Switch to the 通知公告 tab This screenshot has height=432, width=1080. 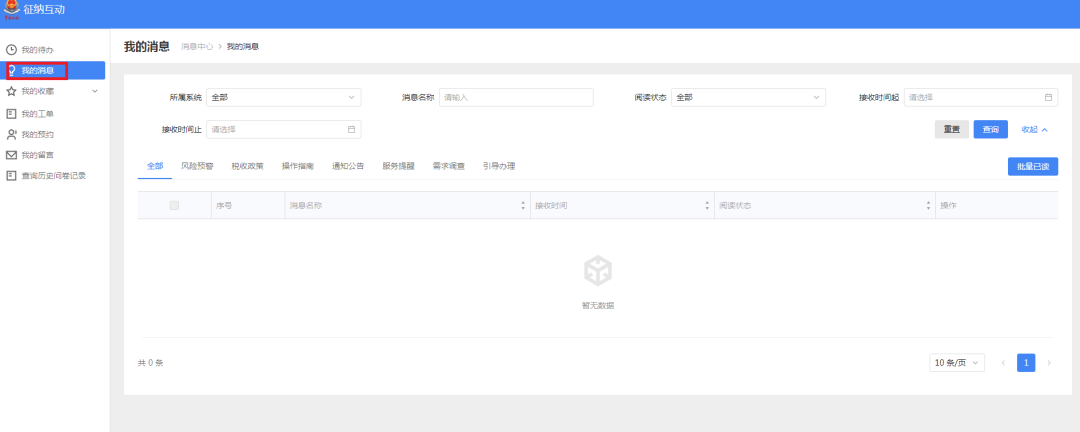pos(348,166)
